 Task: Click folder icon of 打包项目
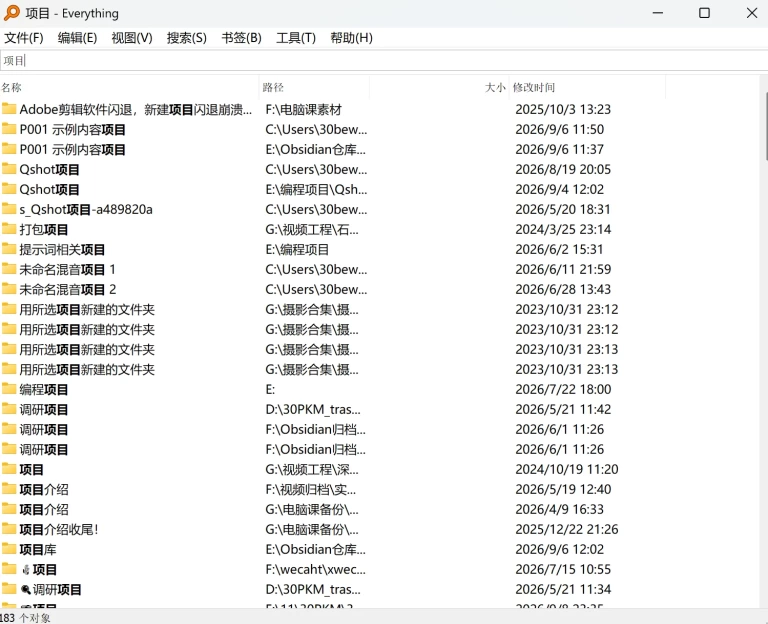pyautogui.click(x=9, y=229)
